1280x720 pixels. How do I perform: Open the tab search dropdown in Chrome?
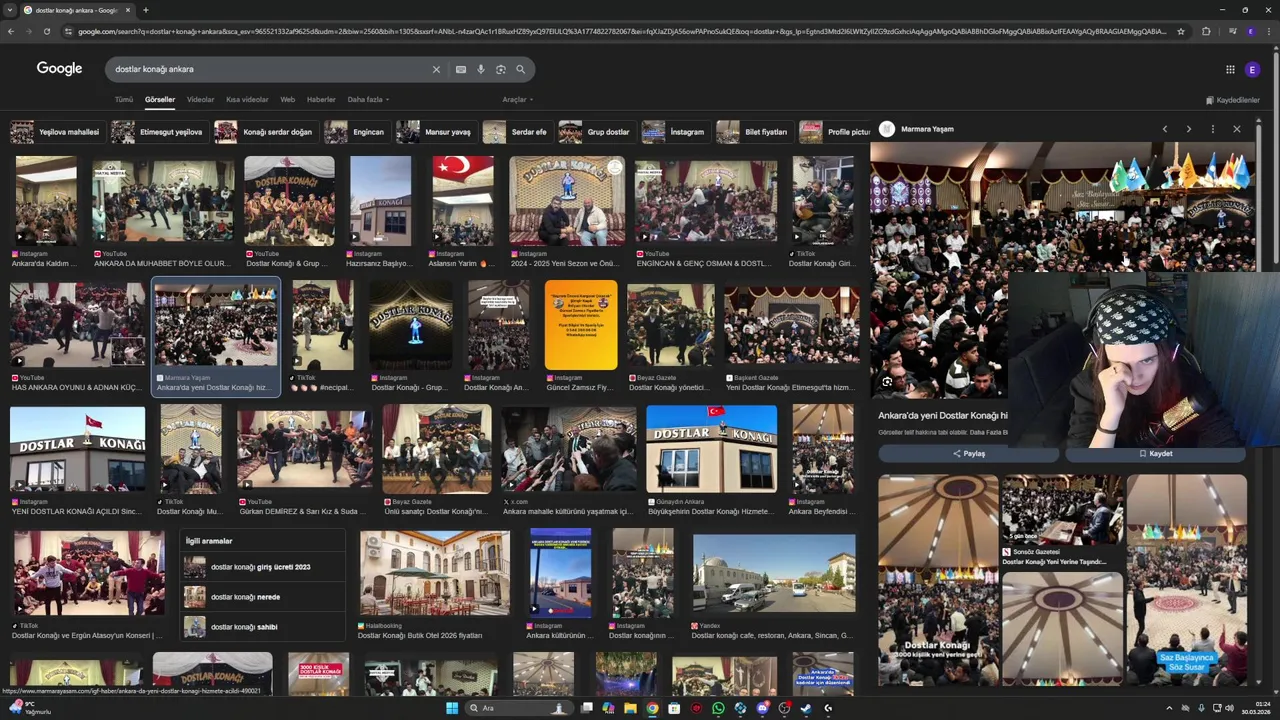click(x=10, y=10)
